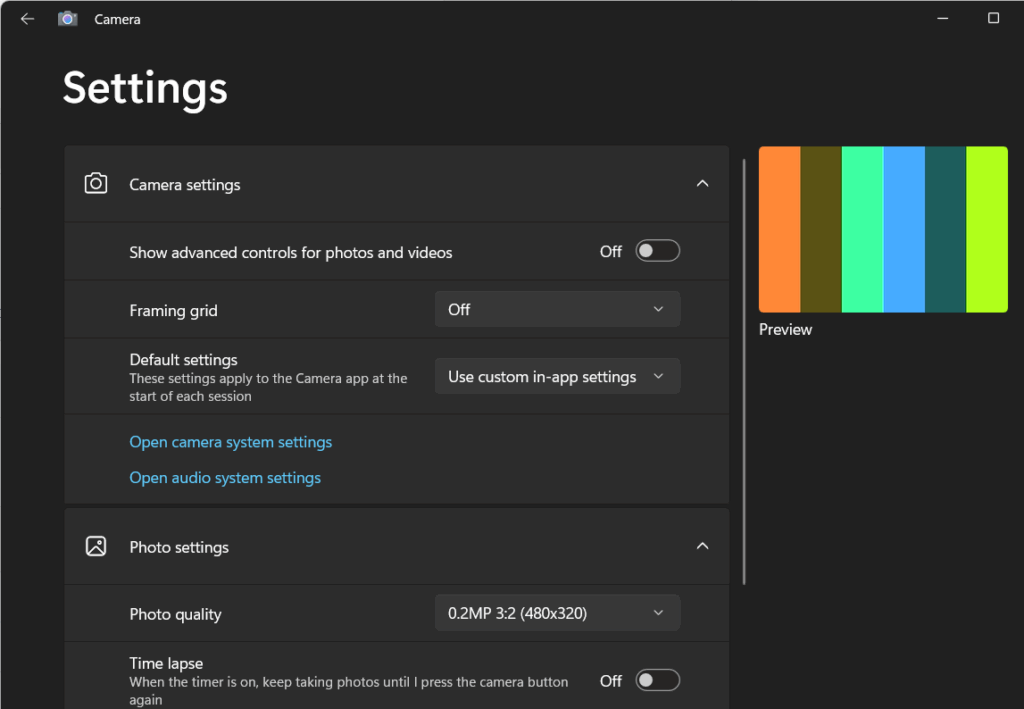Click the lime green stripe in preview
The height and width of the screenshot is (709, 1024).
pyautogui.click(x=987, y=229)
